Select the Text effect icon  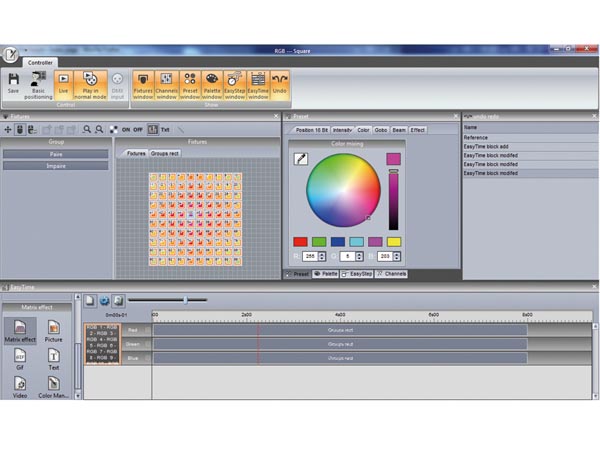pos(53,359)
